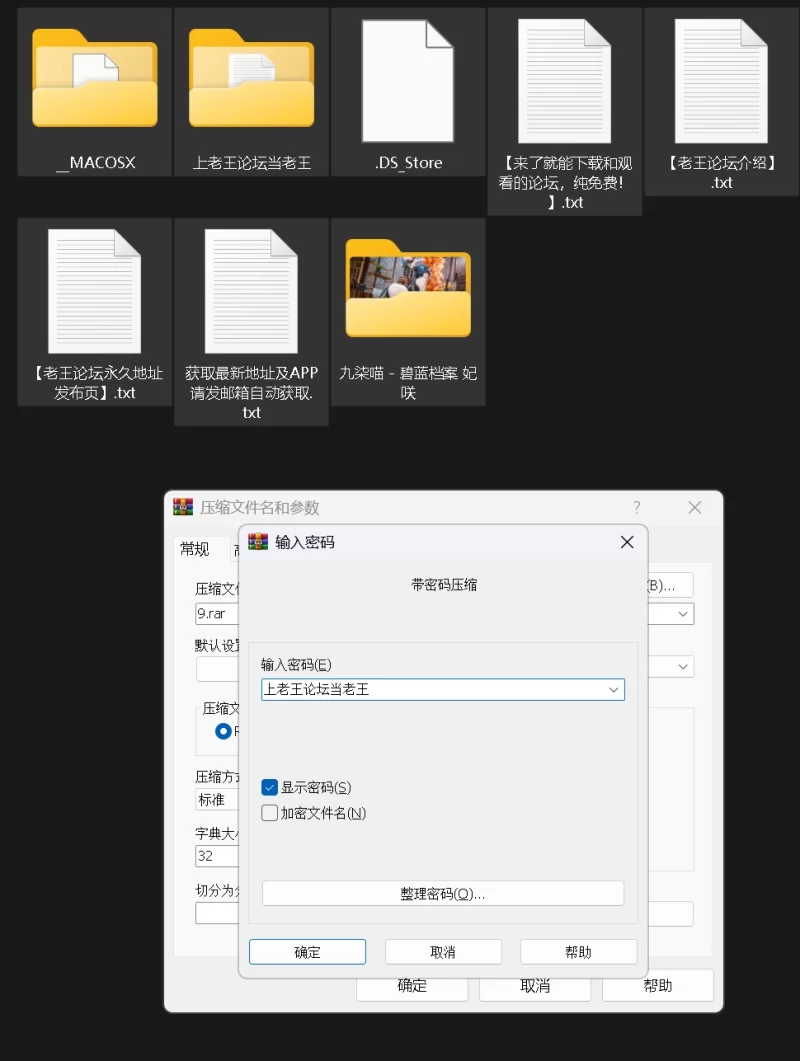The height and width of the screenshot is (1061, 800).
Task: Select the partially hidden compression format radio button
Action: tap(224, 731)
